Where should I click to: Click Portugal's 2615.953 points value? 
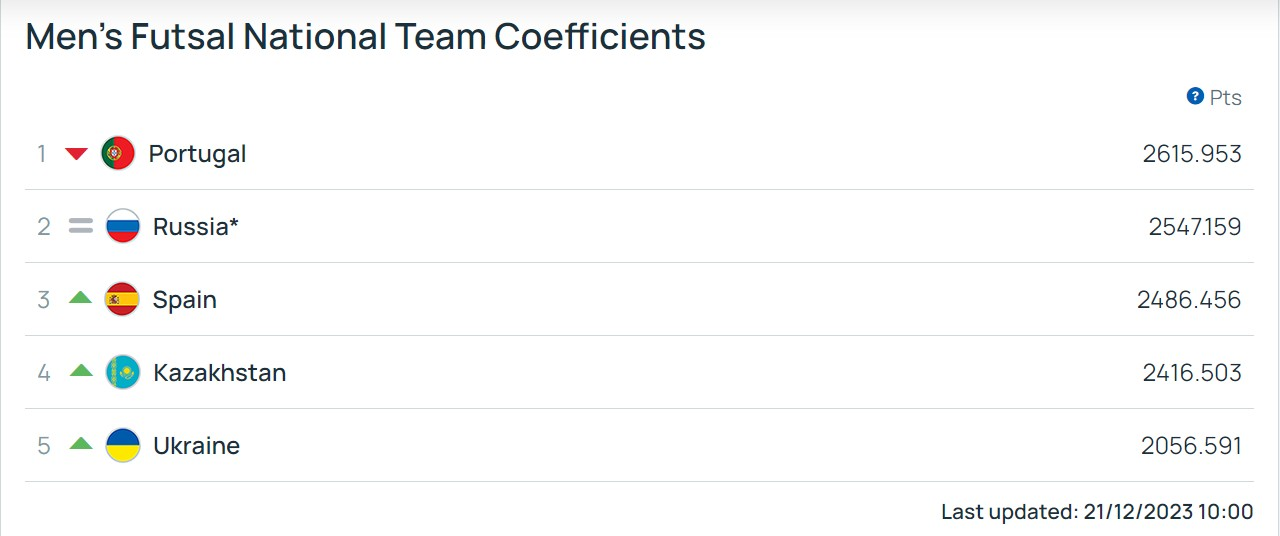click(x=1192, y=154)
